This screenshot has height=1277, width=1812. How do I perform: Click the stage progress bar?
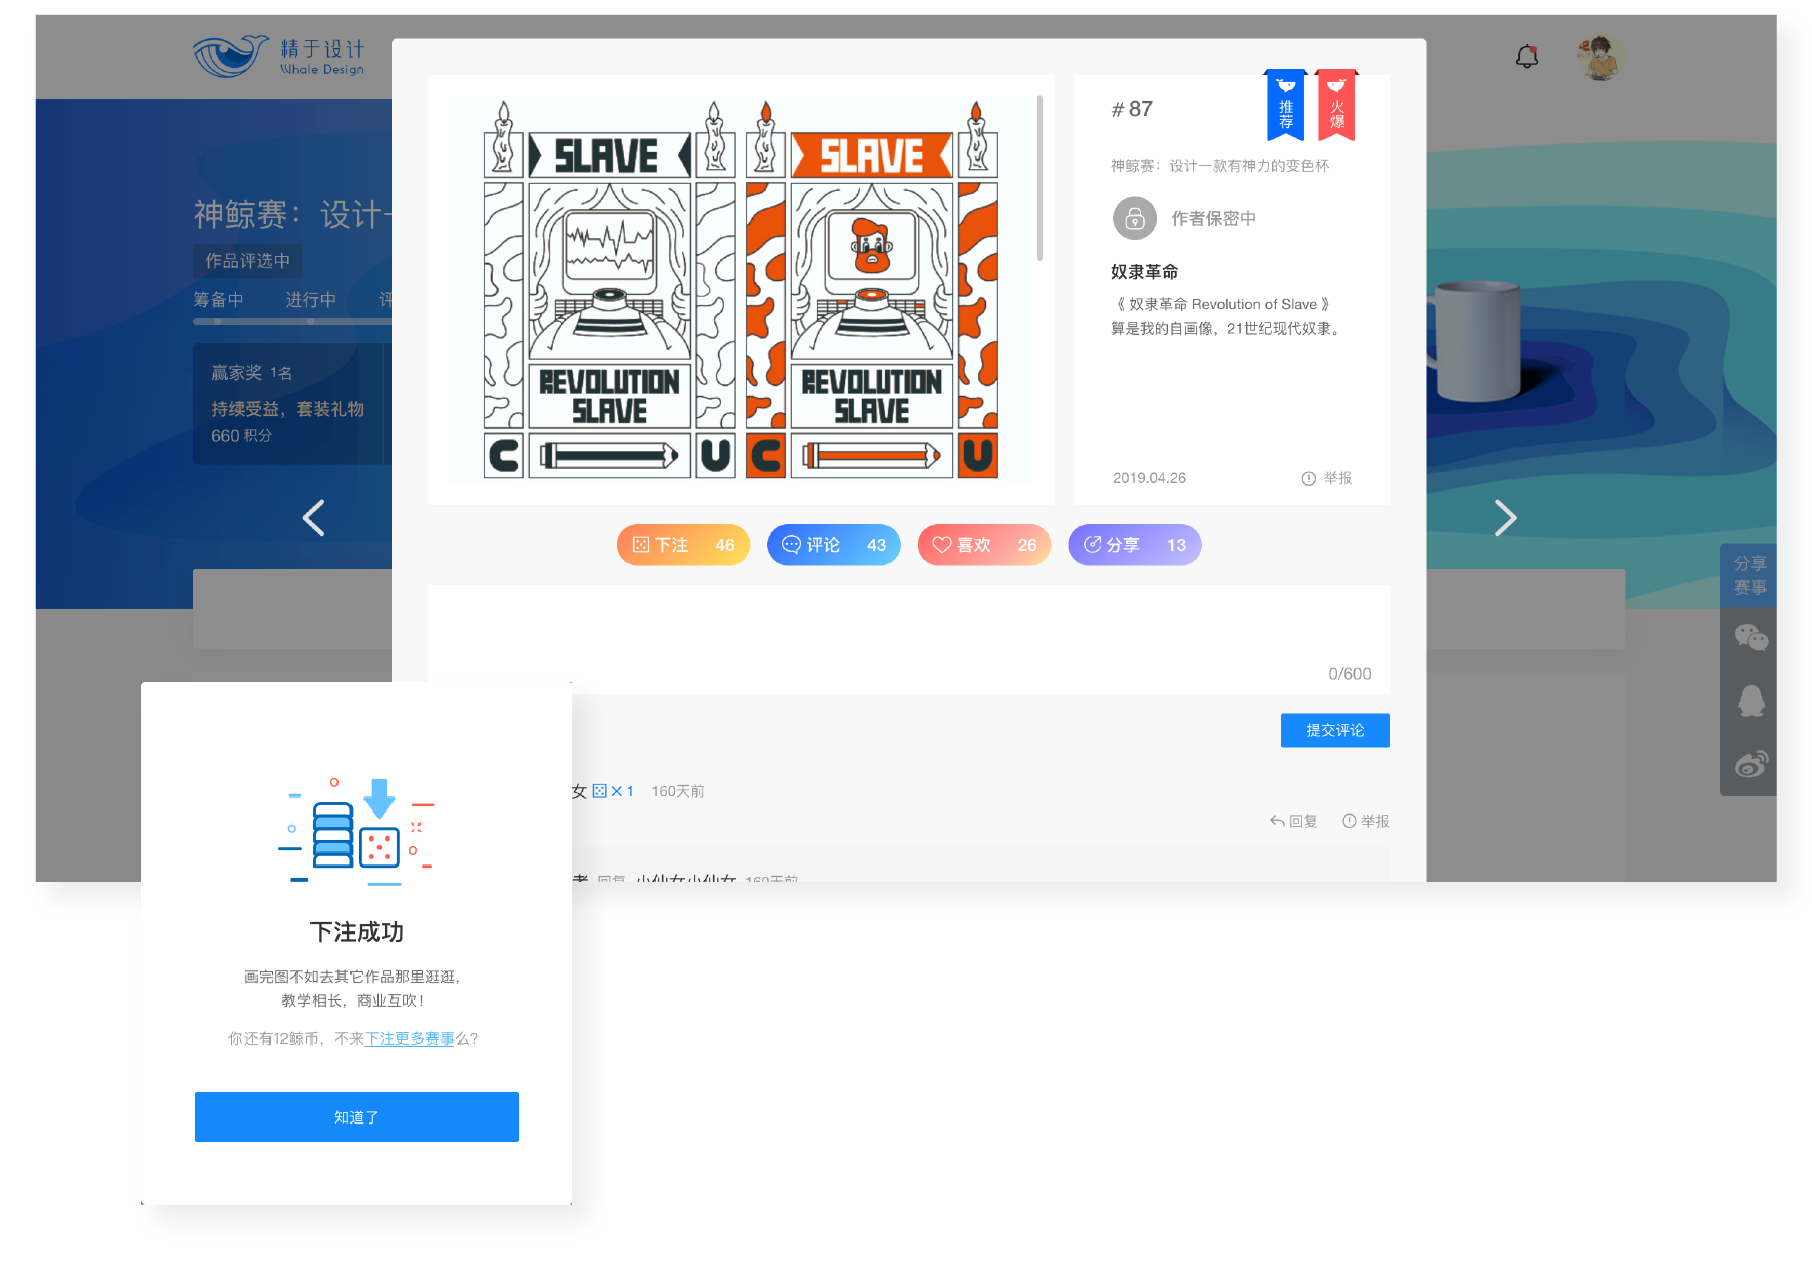coord(292,322)
